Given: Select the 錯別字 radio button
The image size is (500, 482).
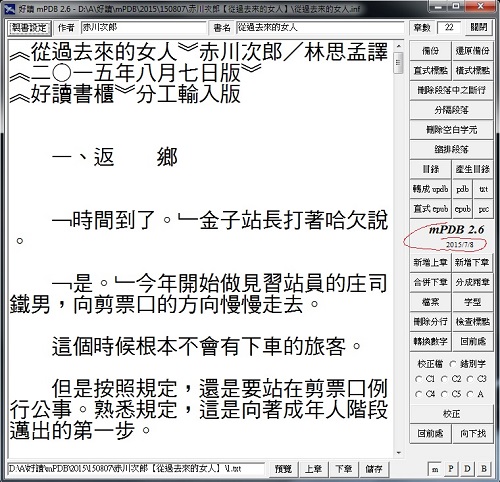Looking at the screenshot, I should tap(467, 364).
